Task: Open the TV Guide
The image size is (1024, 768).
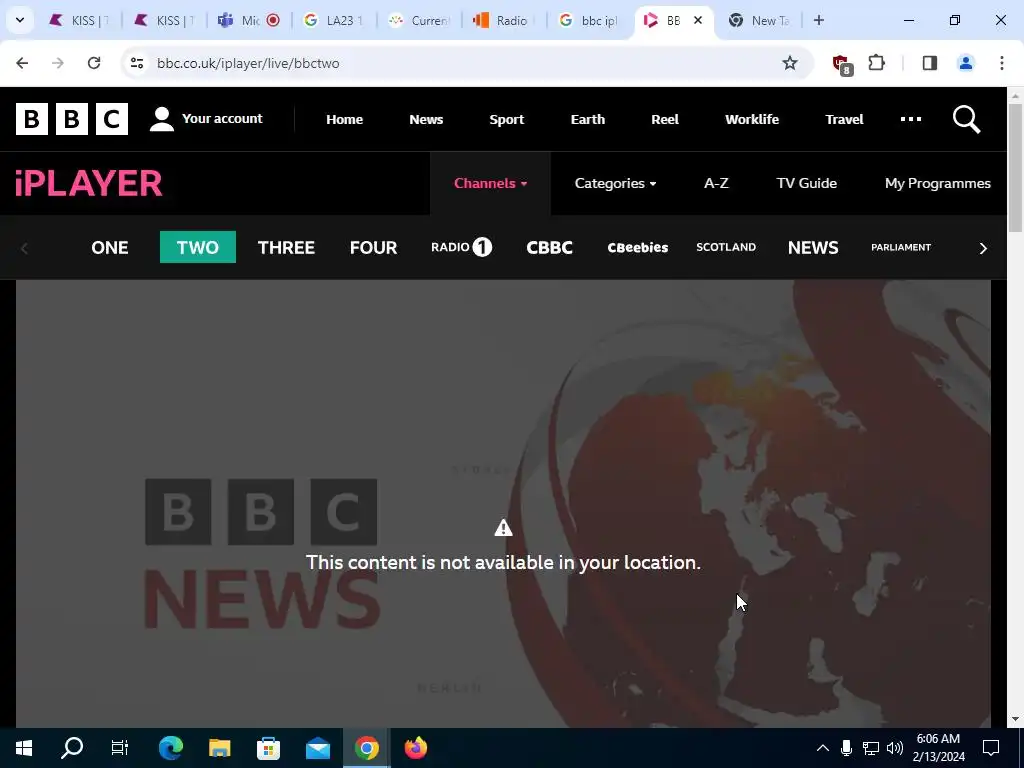Action: tap(807, 184)
